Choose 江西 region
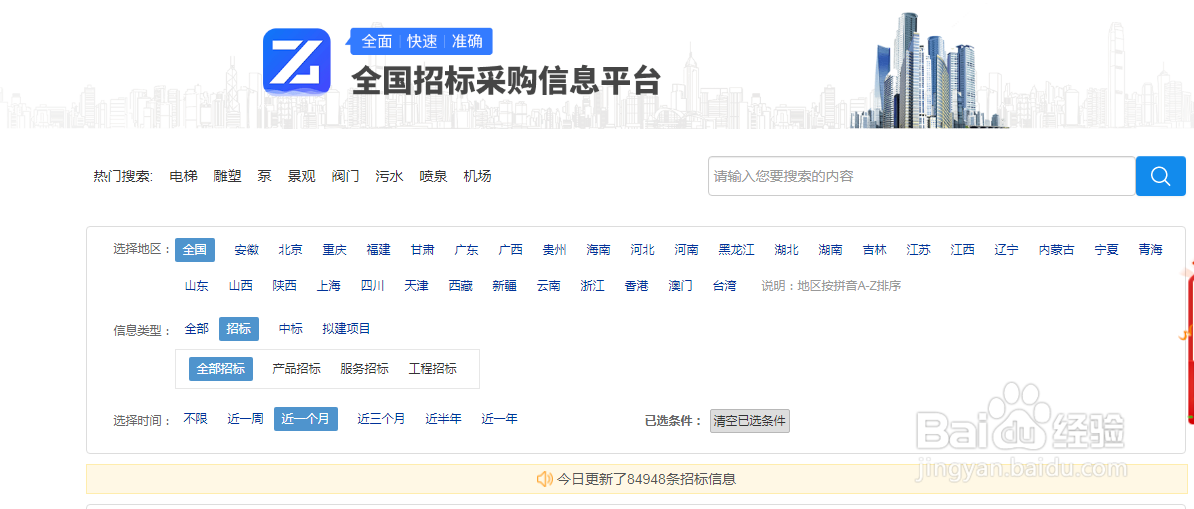The width and height of the screenshot is (1194, 509). coord(963,250)
